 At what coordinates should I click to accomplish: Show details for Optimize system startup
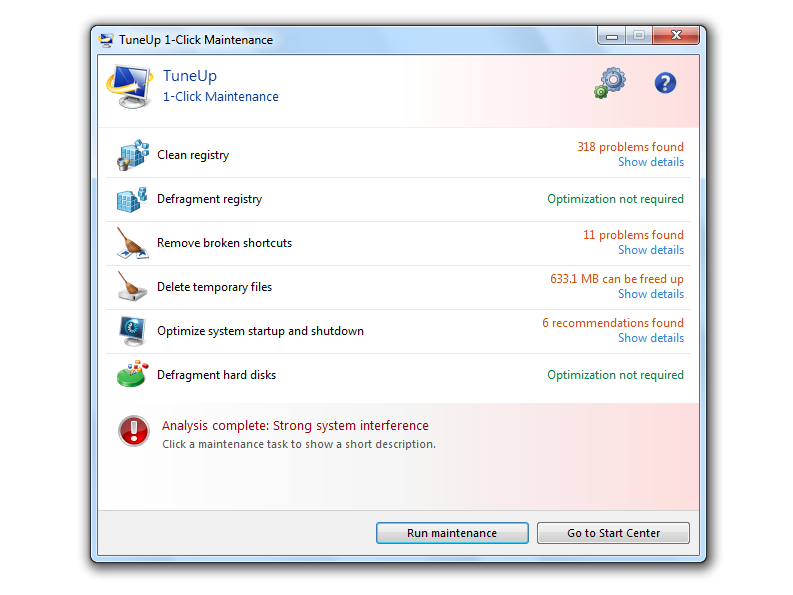[651, 338]
